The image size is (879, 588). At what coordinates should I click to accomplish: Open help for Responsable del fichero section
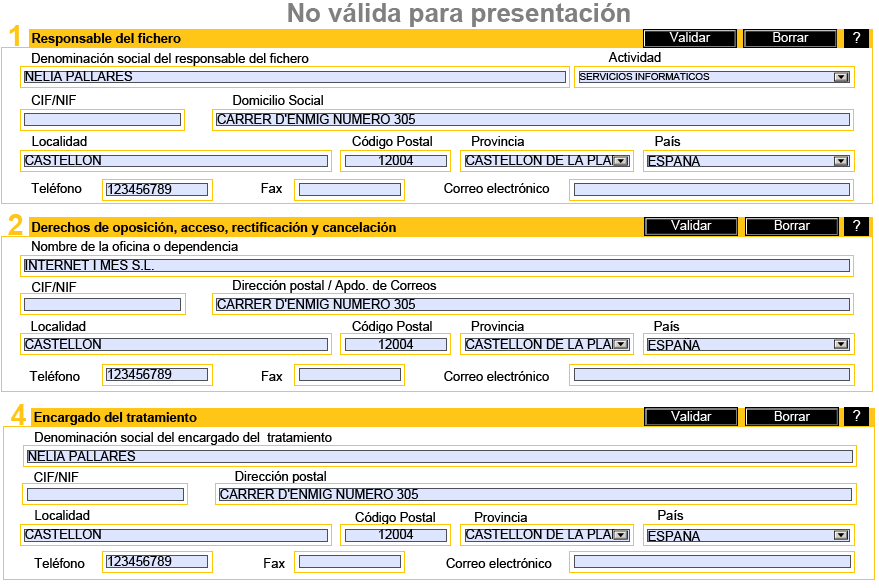point(857,38)
